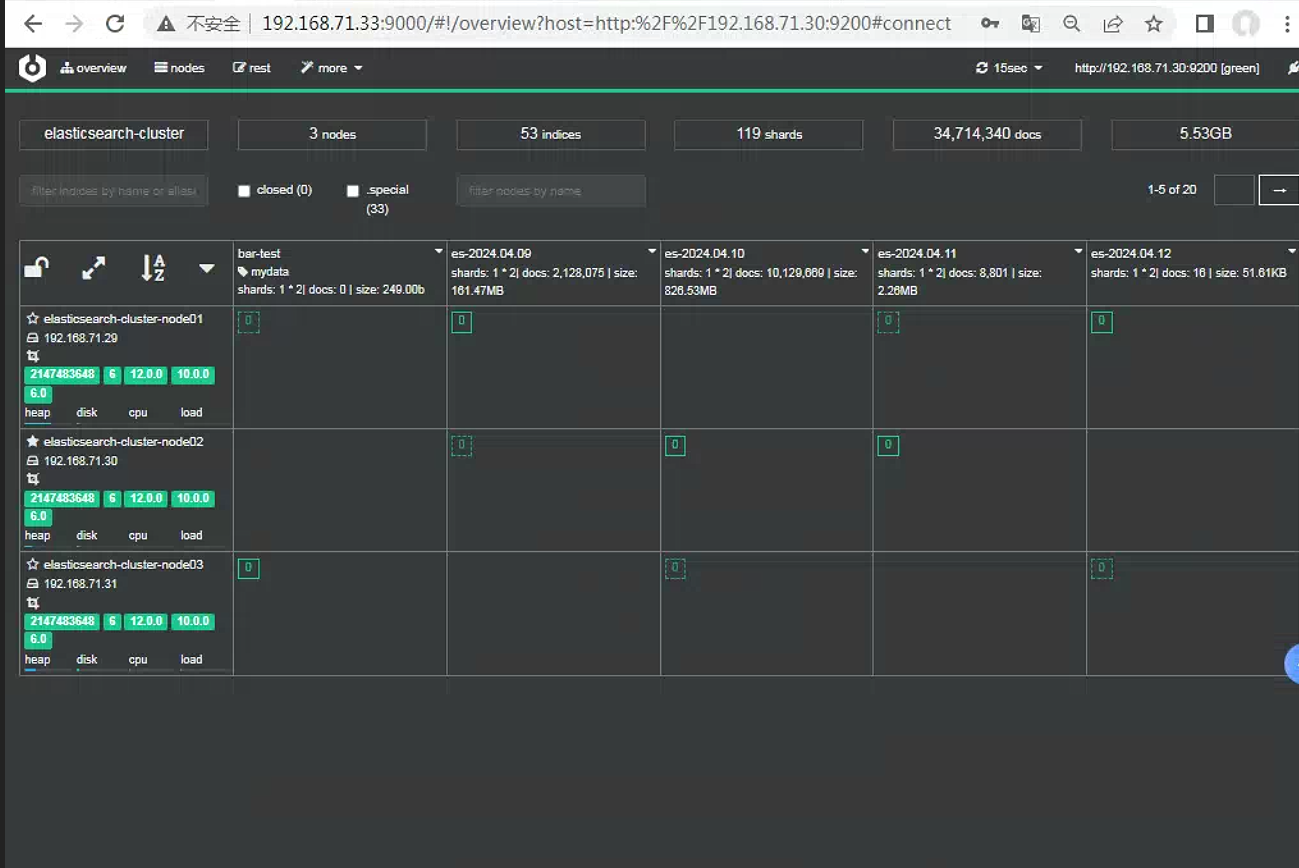
Task: Expand the more menu
Action: click(331, 68)
